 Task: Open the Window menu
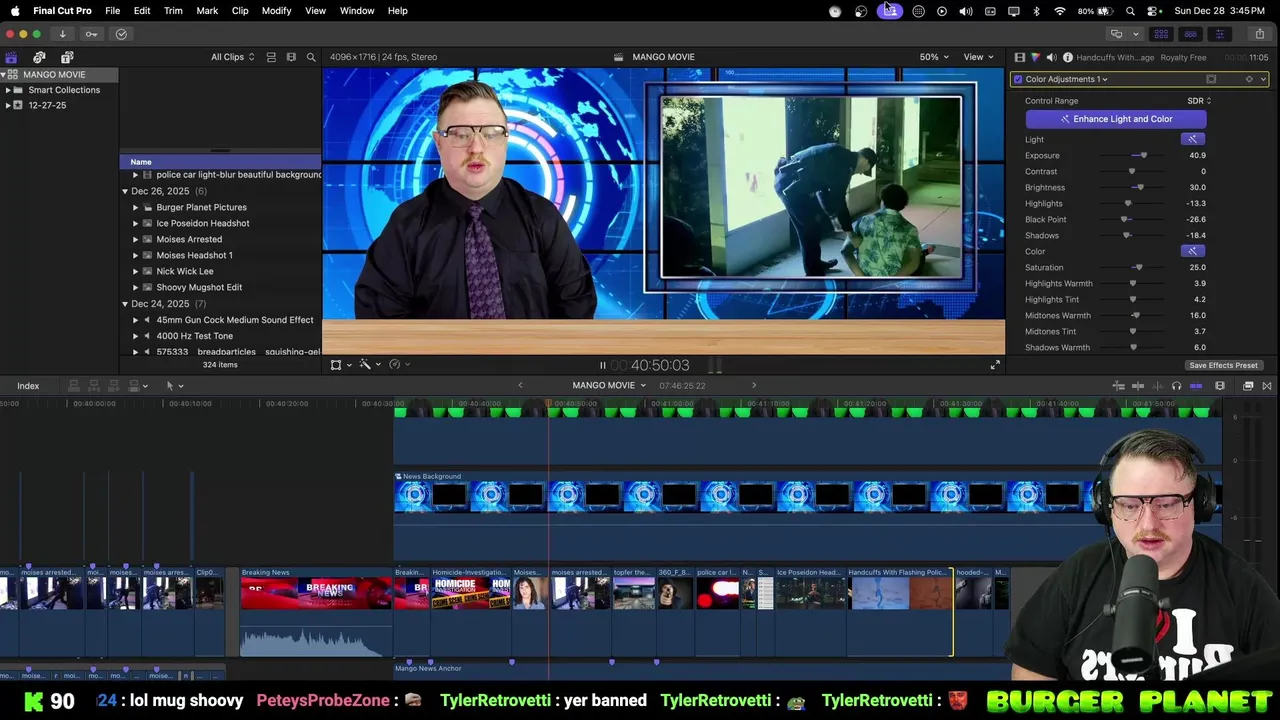(357, 10)
